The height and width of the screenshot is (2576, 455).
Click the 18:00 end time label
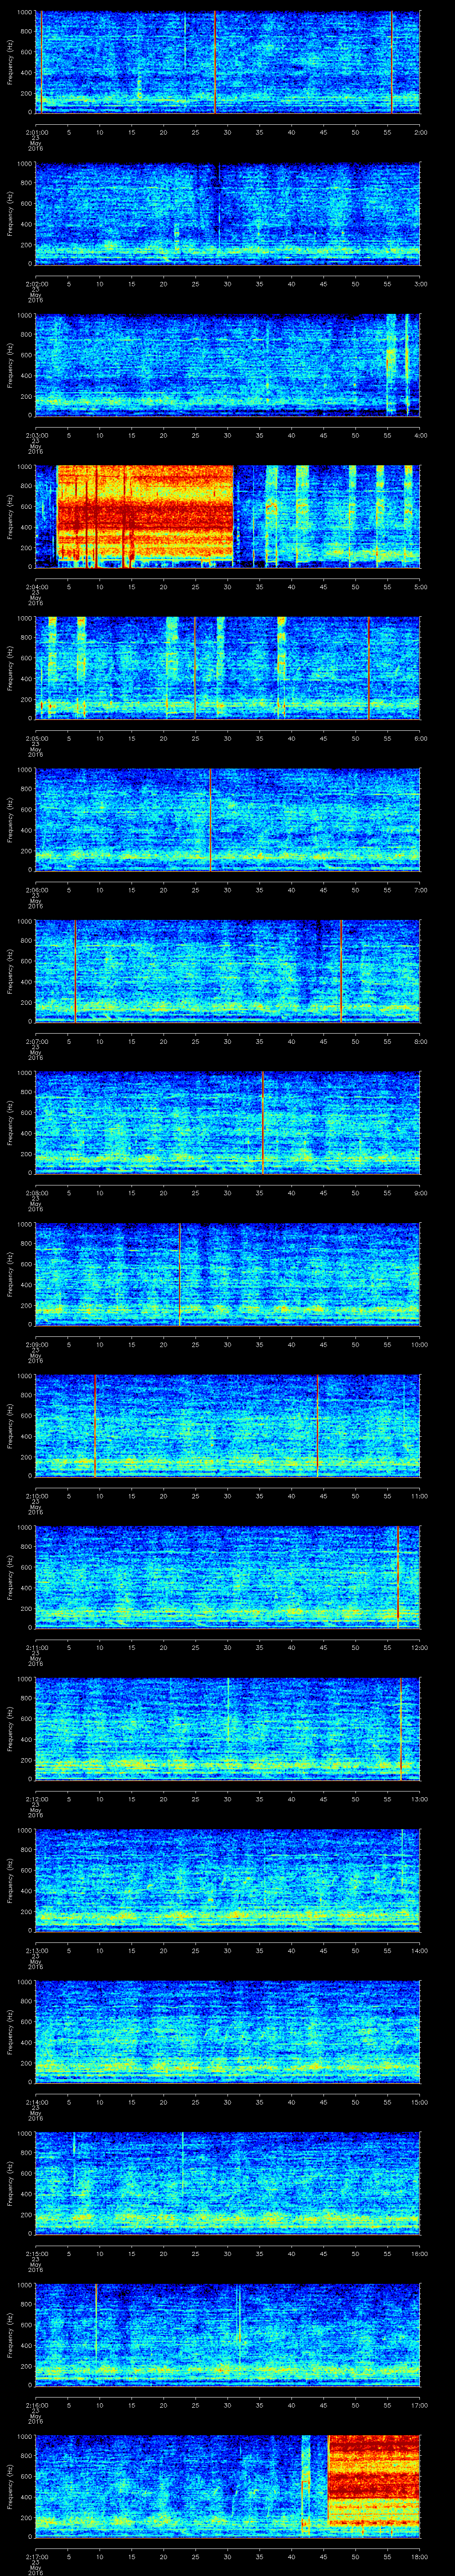(420, 2557)
